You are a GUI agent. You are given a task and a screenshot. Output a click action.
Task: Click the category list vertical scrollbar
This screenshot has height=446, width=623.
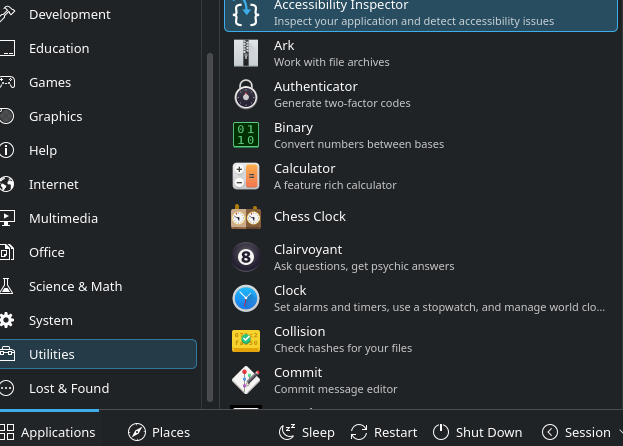210,227
